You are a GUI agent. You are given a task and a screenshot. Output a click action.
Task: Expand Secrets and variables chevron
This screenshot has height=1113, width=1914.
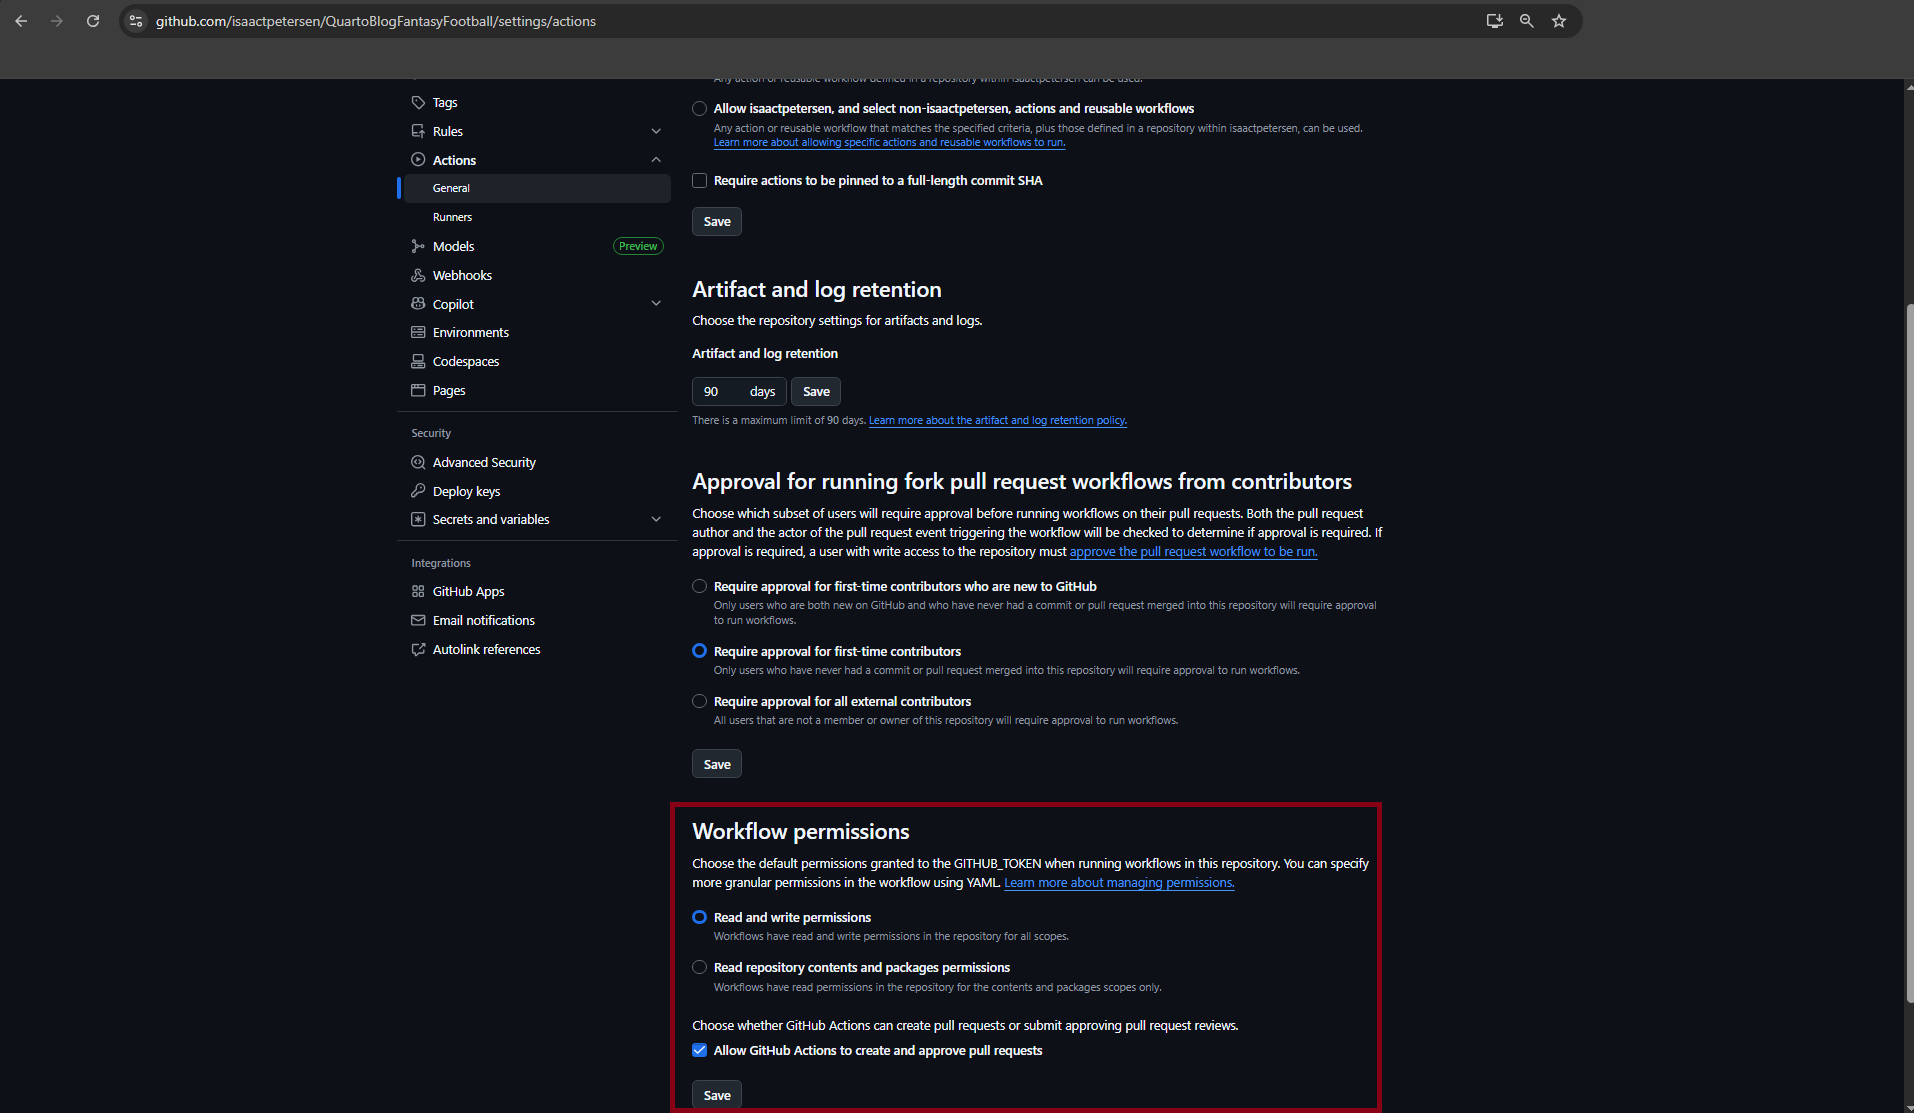[656, 519]
